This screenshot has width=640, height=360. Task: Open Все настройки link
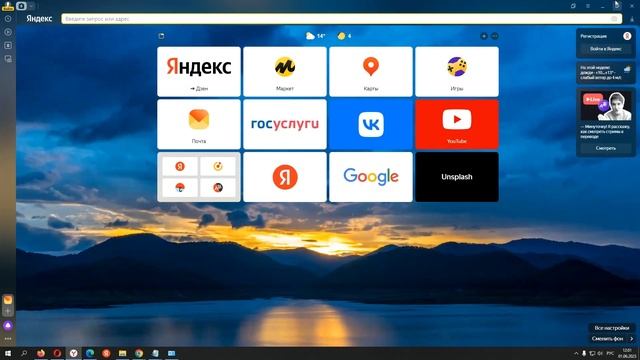(x=611, y=328)
